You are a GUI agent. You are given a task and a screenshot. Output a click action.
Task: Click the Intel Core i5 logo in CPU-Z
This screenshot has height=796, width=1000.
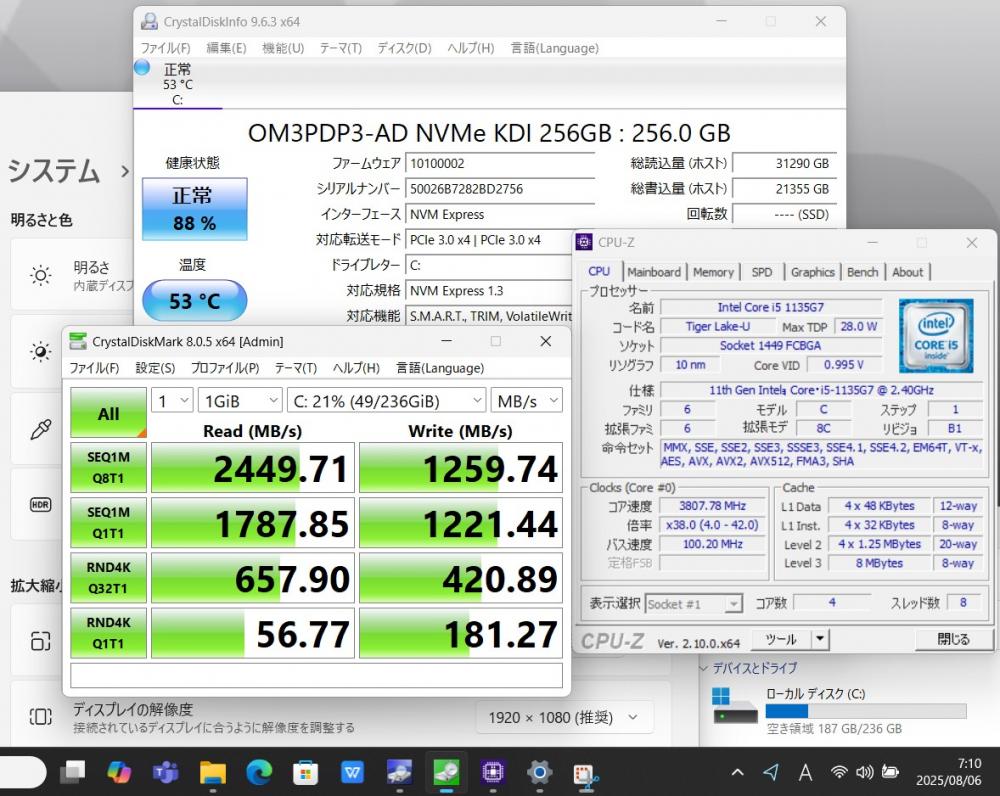tap(936, 335)
